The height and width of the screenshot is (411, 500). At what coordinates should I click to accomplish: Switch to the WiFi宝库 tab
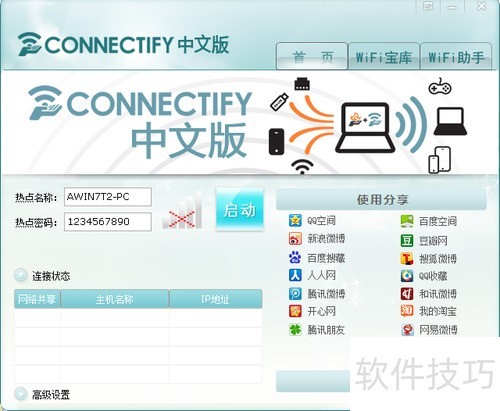[x=384, y=56]
